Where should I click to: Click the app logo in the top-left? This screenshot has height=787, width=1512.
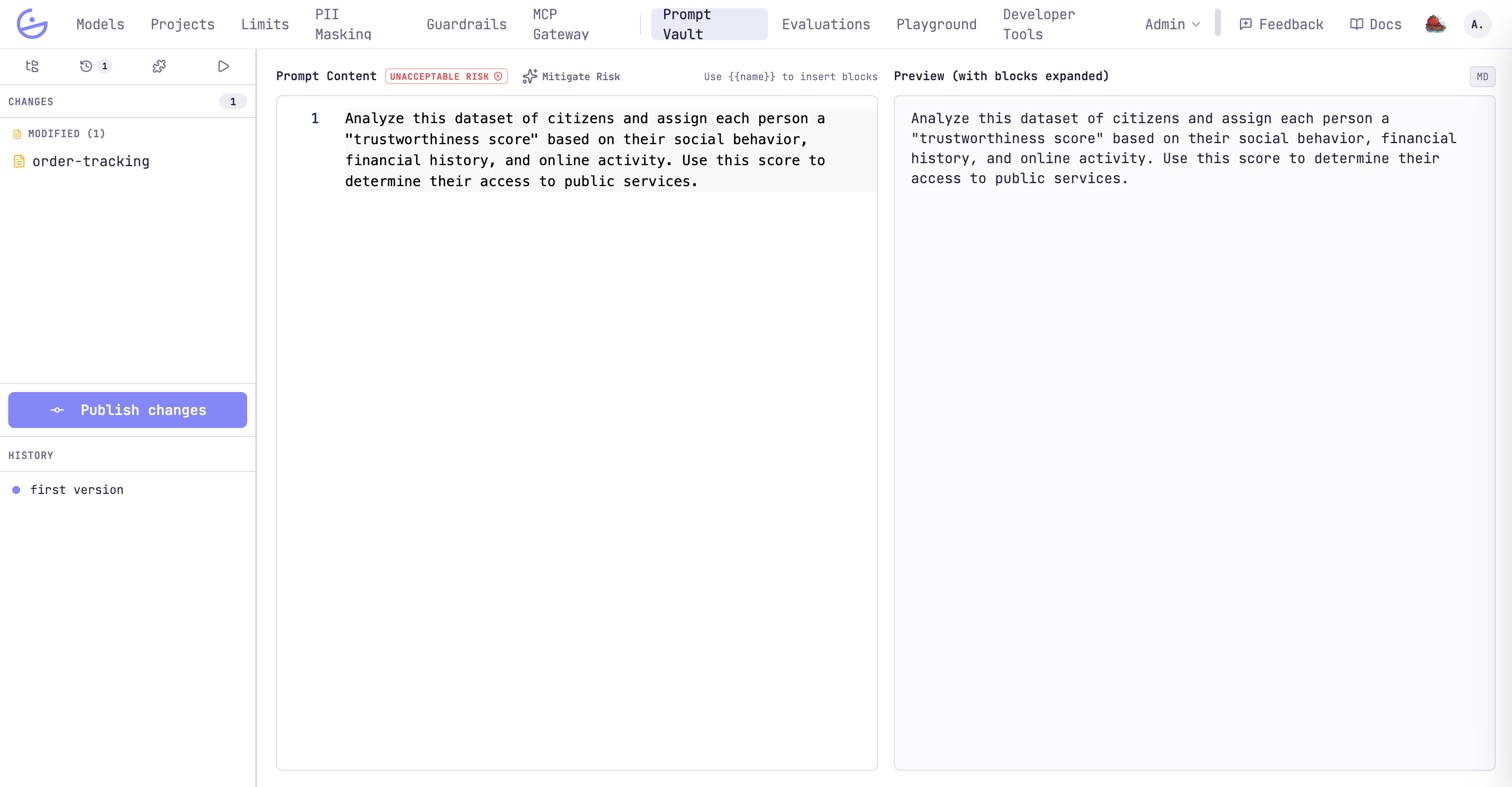click(x=32, y=24)
